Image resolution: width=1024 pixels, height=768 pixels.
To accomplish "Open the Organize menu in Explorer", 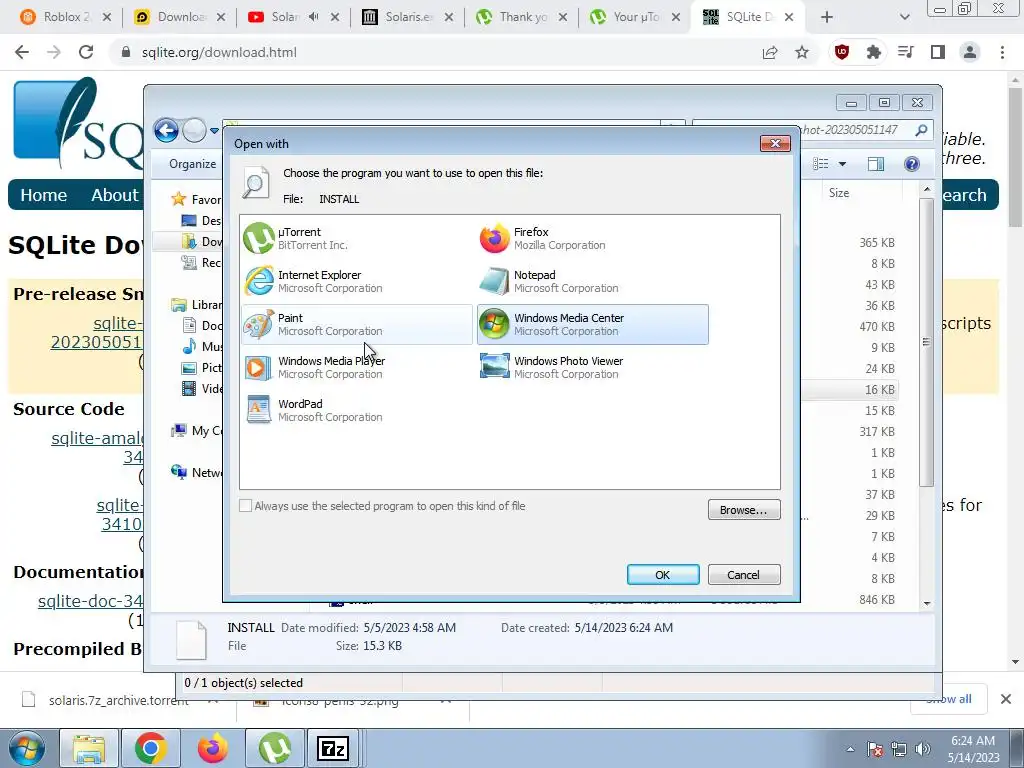I will coord(192,164).
